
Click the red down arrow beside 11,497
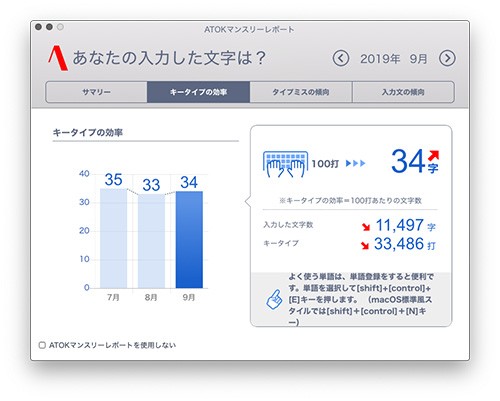click(366, 227)
